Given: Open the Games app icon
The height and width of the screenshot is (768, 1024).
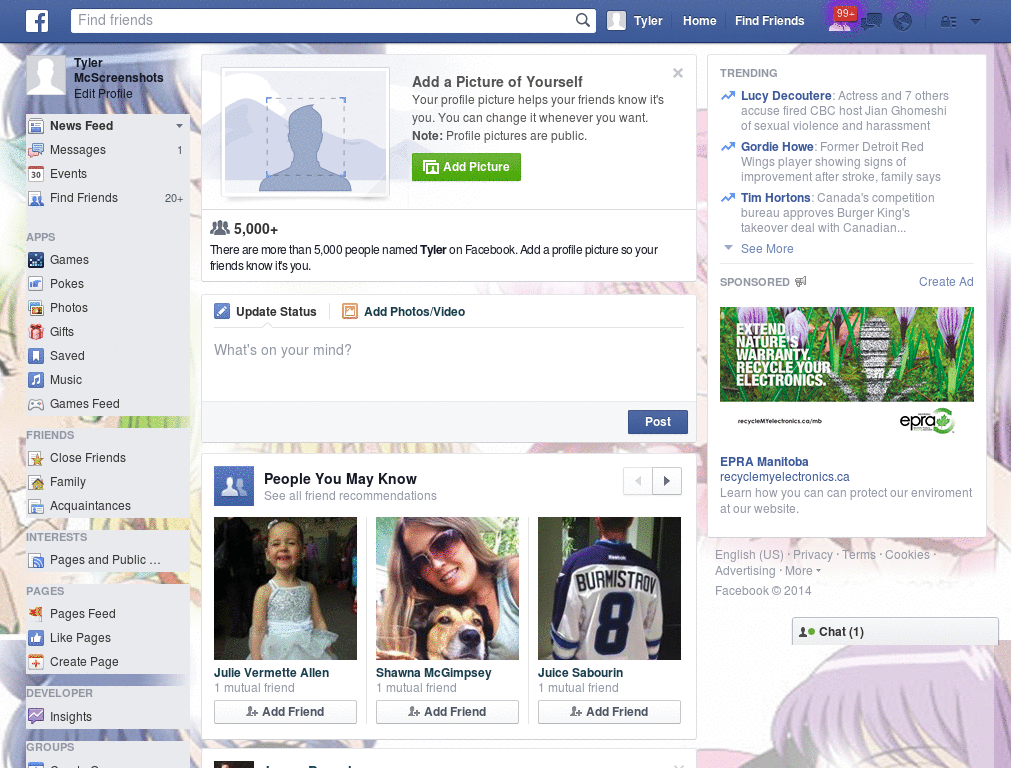Looking at the screenshot, I should pyautogui.click(x=36, y=260).
